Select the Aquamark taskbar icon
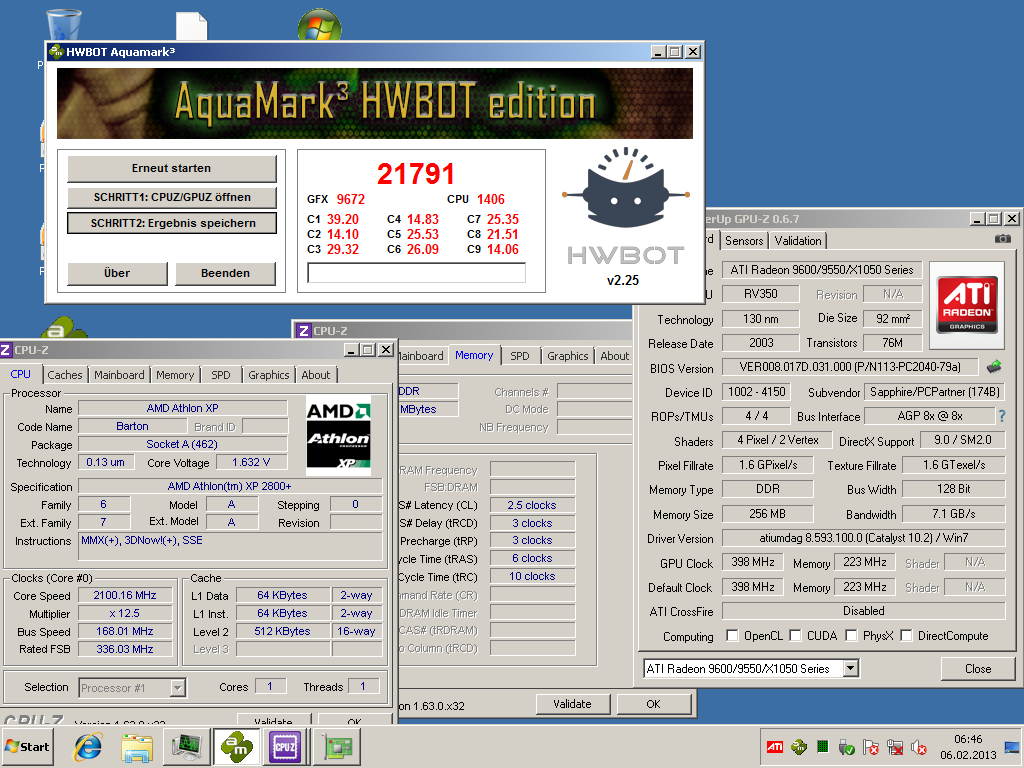The height and width of the screenshot is (768, 1024). pyautogui.click(x=236, y=746)
